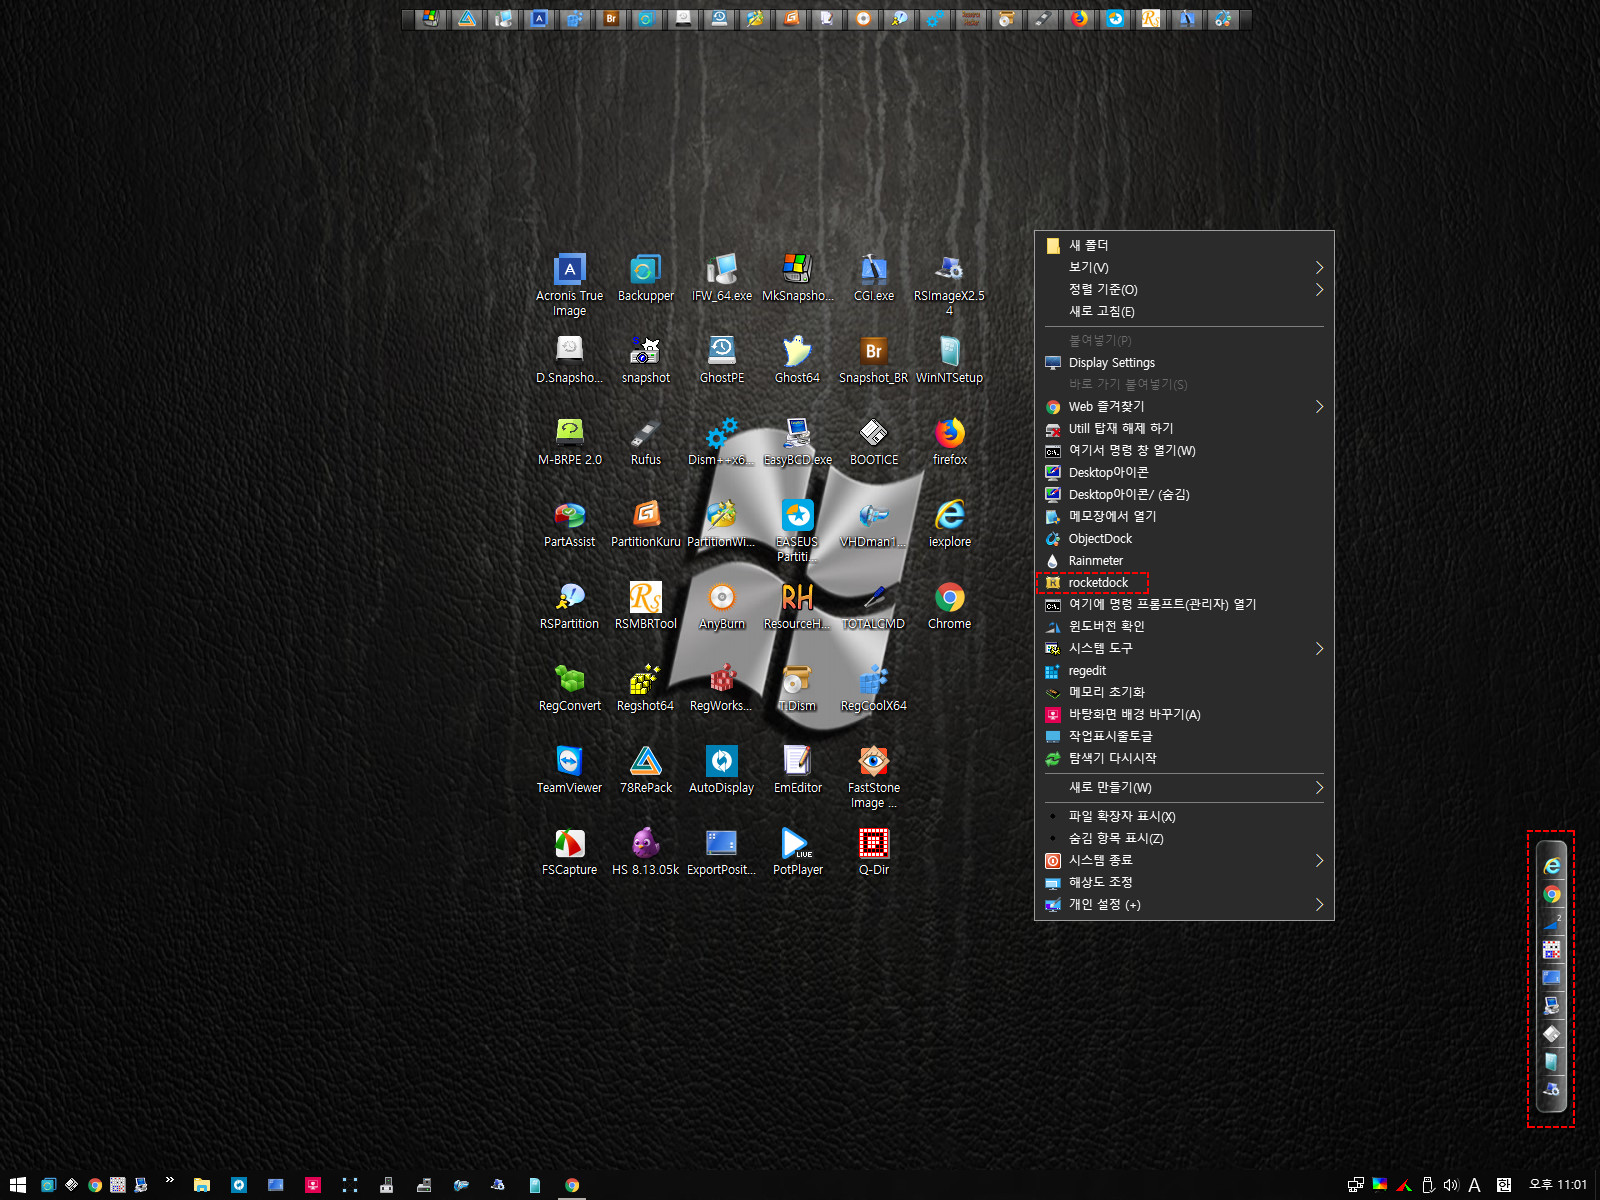Select 78RePack desktop icon

coord(645,770)
